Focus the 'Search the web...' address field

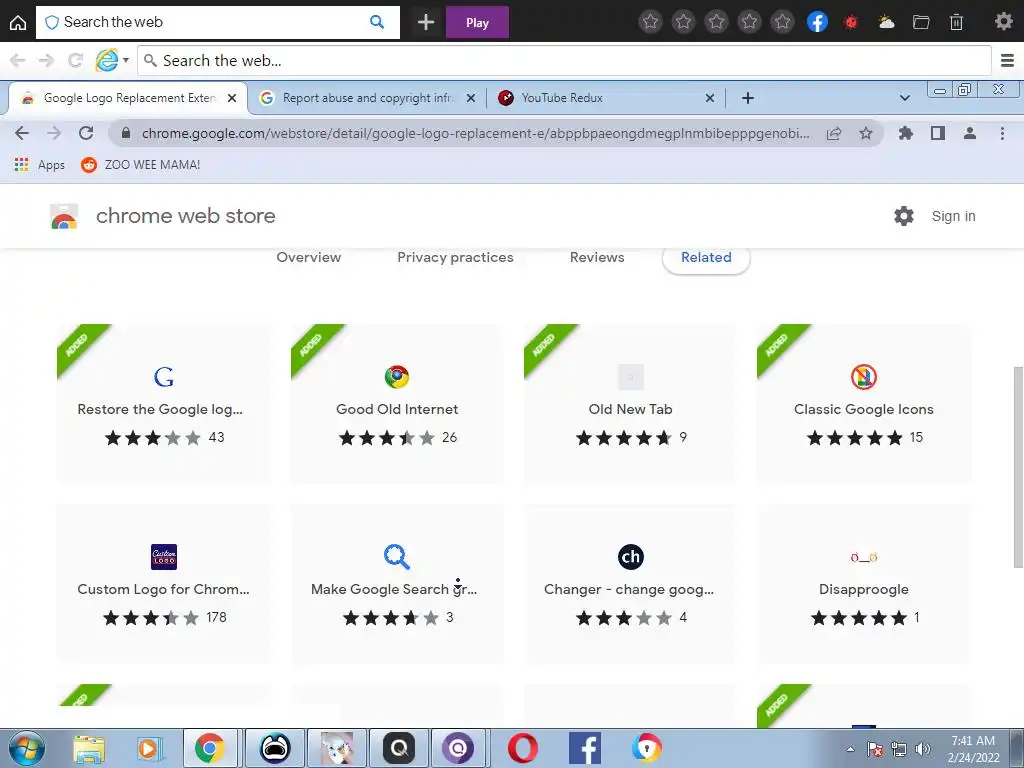tap(565, 61)
